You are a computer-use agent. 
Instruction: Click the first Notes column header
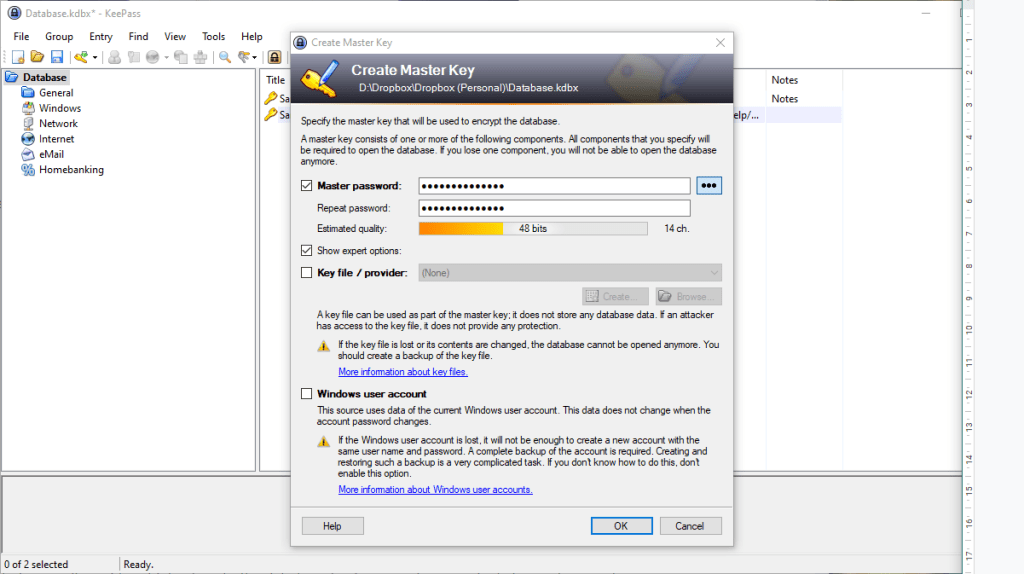point(784,80)
